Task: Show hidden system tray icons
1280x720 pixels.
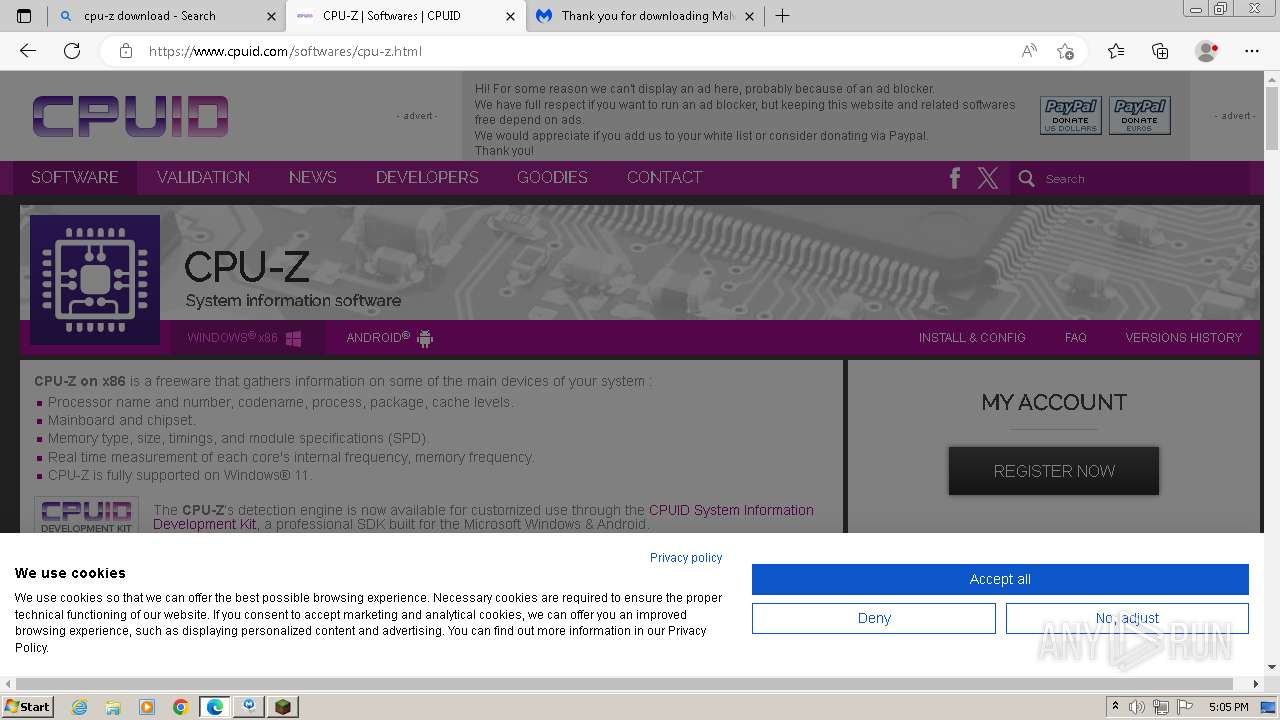Action: coord(1115,707)
